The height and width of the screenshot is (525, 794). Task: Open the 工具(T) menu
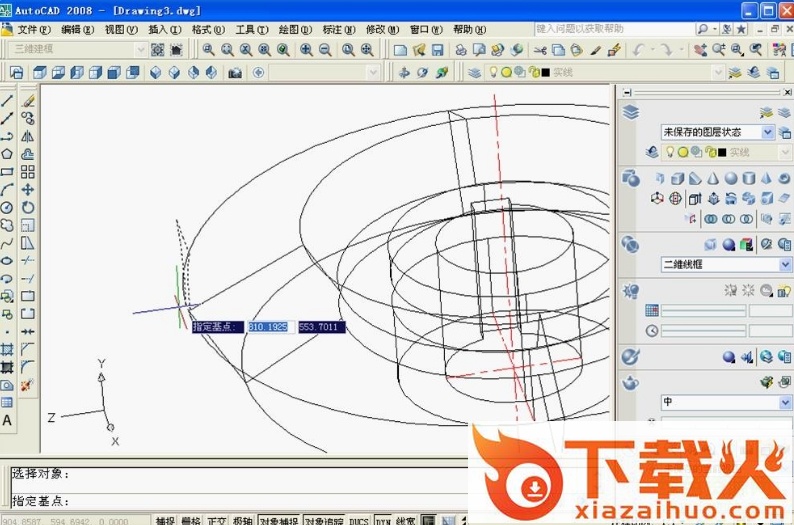252,29
